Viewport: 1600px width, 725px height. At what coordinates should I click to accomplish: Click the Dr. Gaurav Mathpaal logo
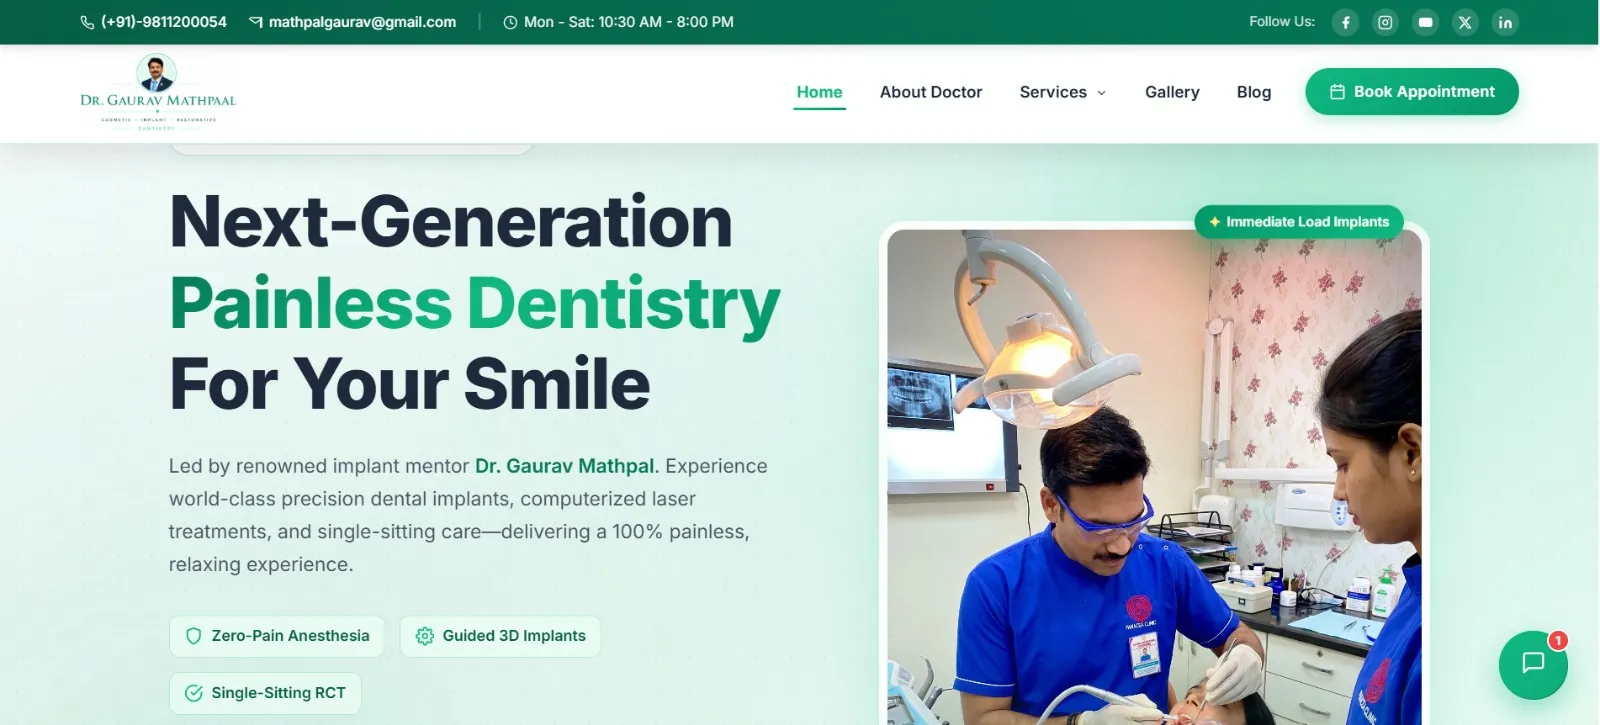158,93
